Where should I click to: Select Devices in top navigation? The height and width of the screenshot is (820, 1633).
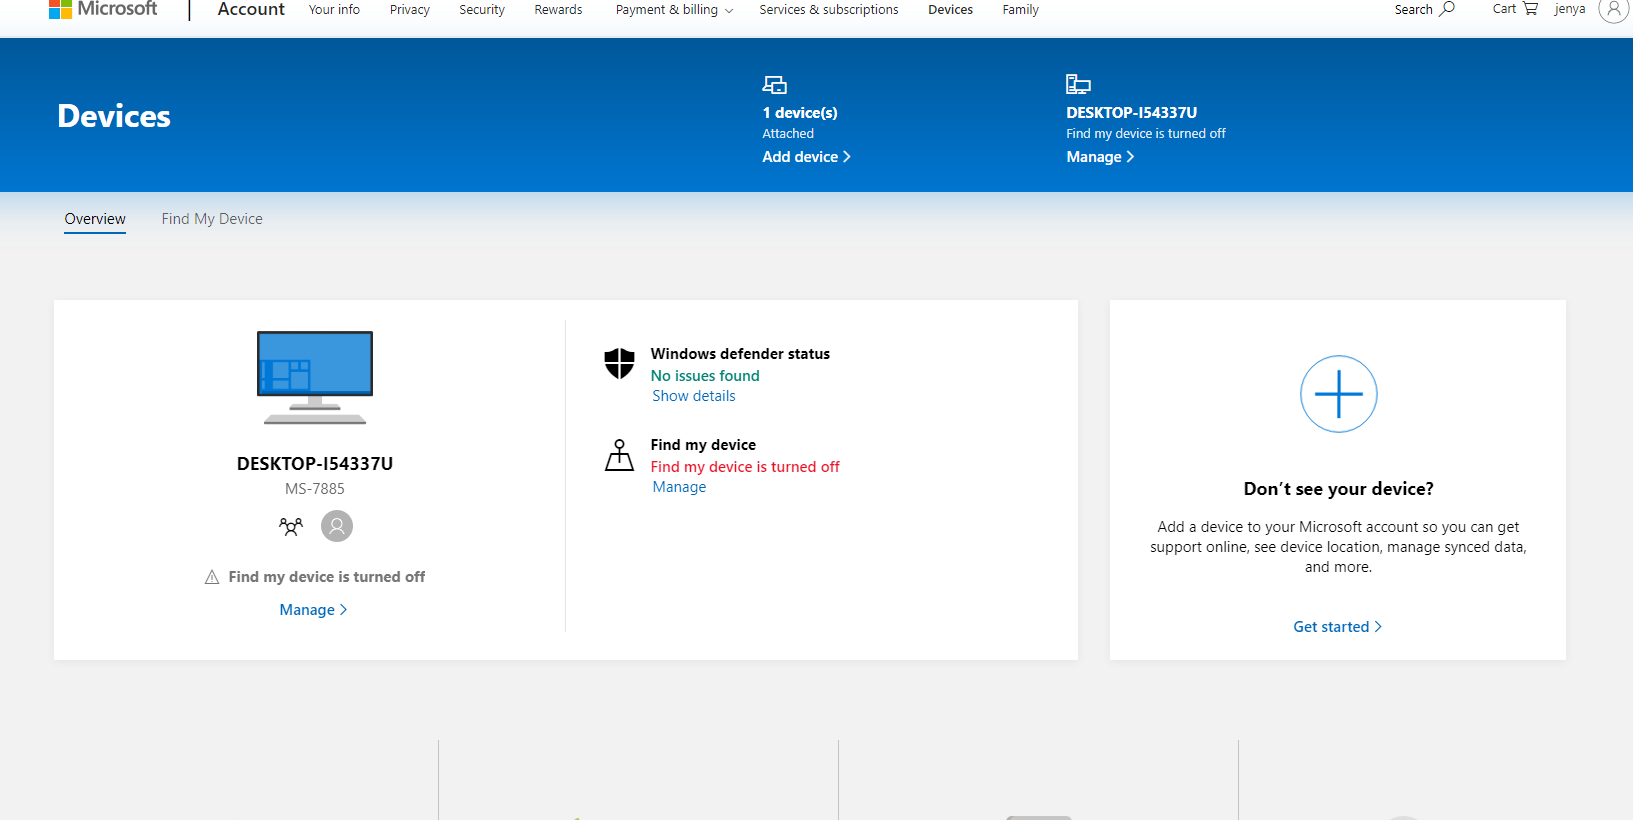[950, 10]
